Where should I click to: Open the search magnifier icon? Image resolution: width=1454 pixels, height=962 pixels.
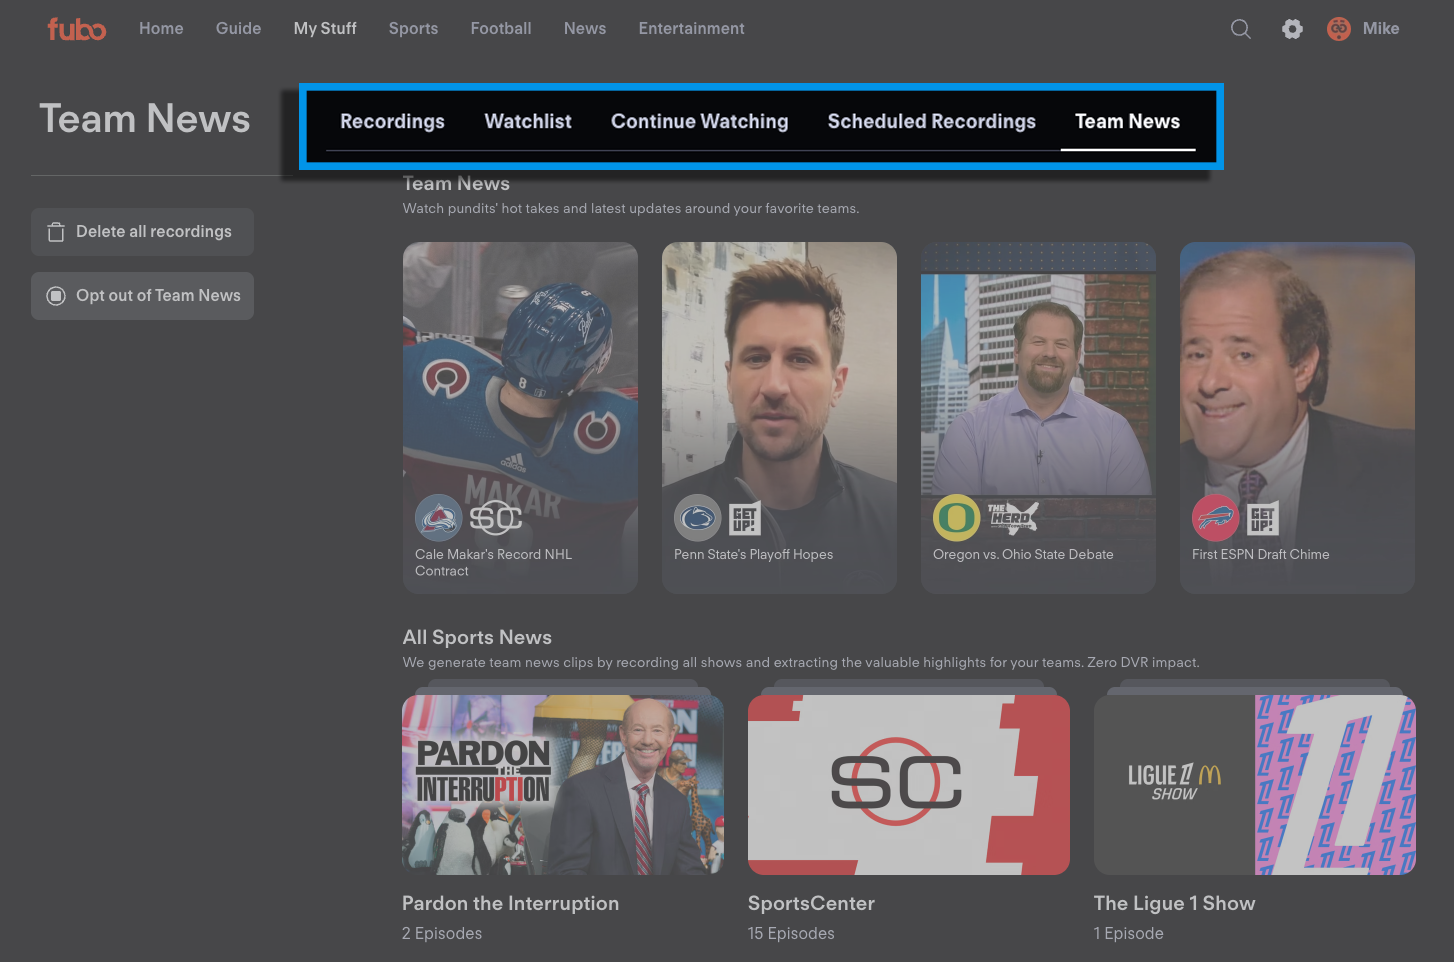(1241, 29)
